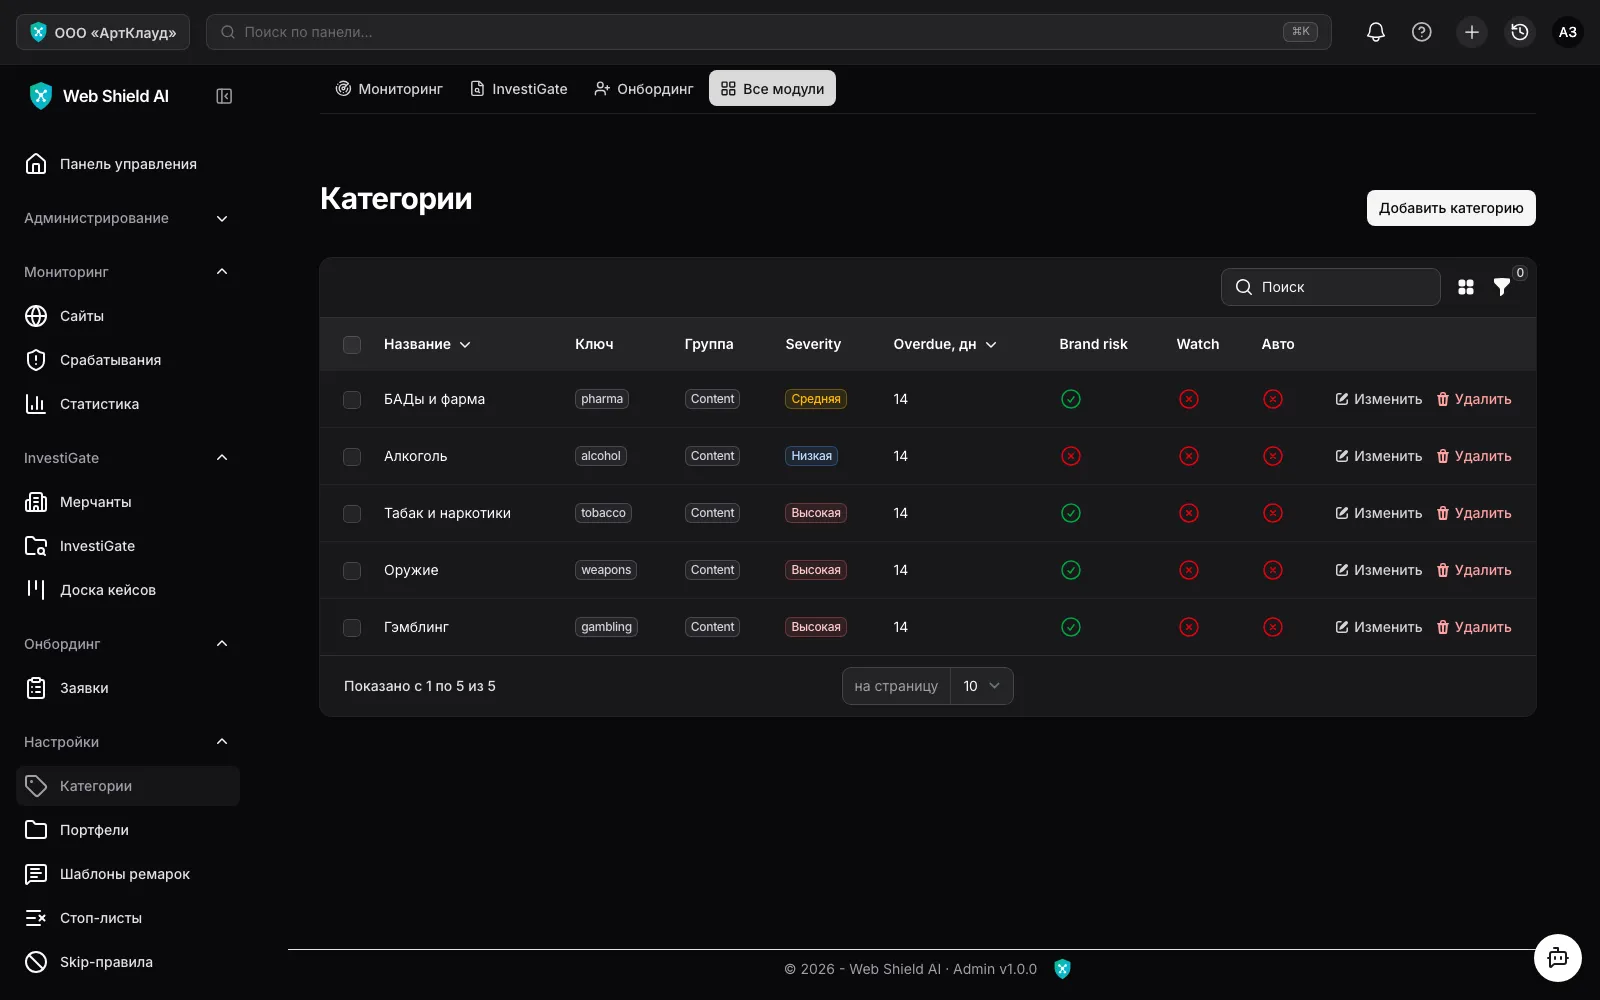Click the Высокая badge in Оружие row
Image resolution: width=1600 pixels, height=1000 pixels.
816,570
